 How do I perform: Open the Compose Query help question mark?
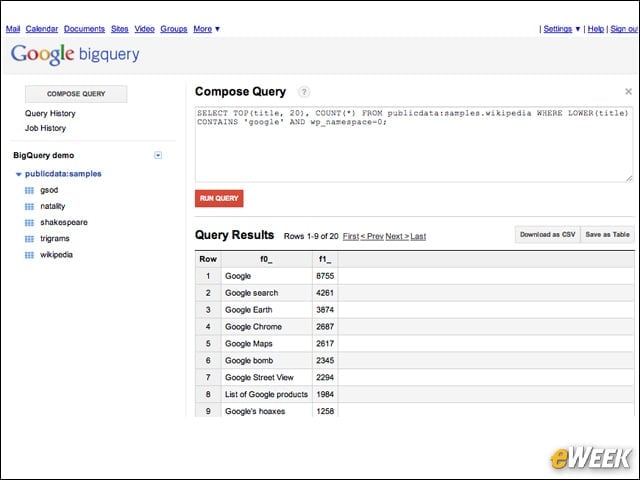coord(304,92)
